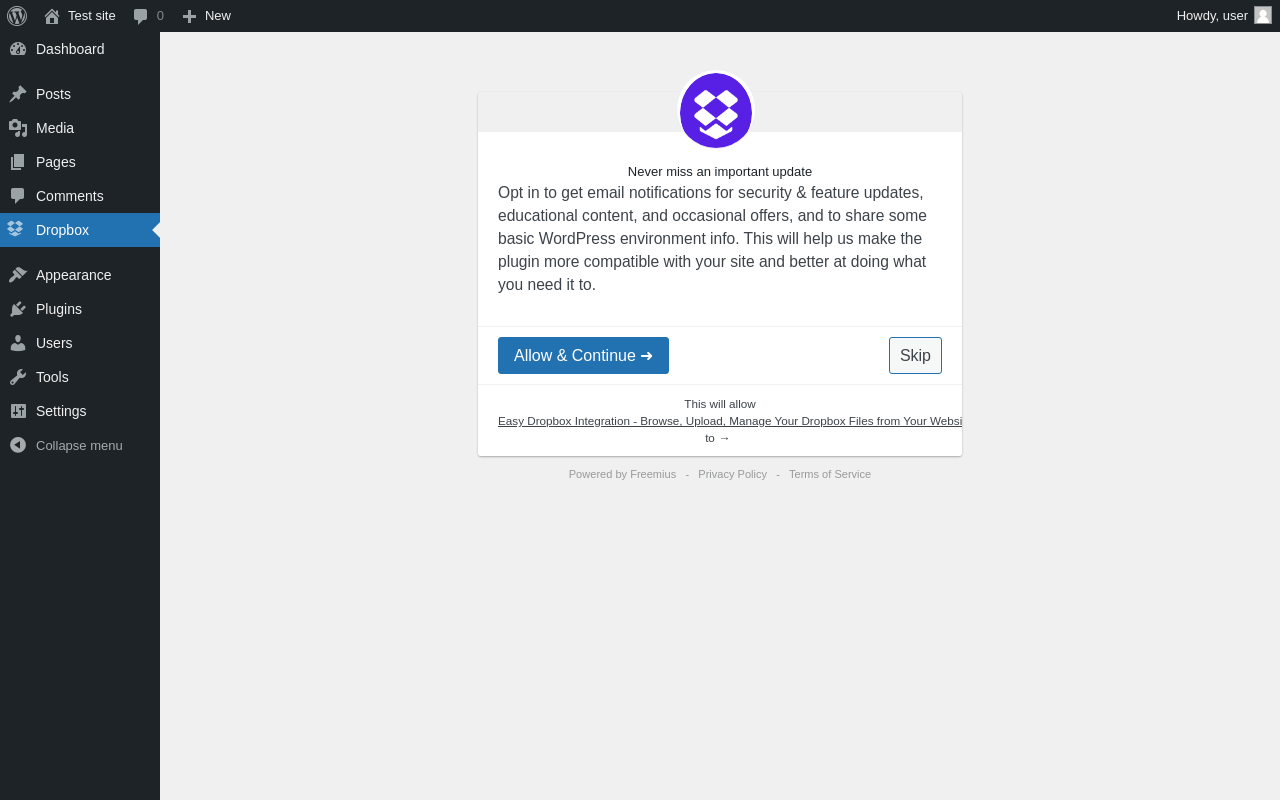Open the Comments sidebar menu label
1280x800 pixels.
(70, 196)
